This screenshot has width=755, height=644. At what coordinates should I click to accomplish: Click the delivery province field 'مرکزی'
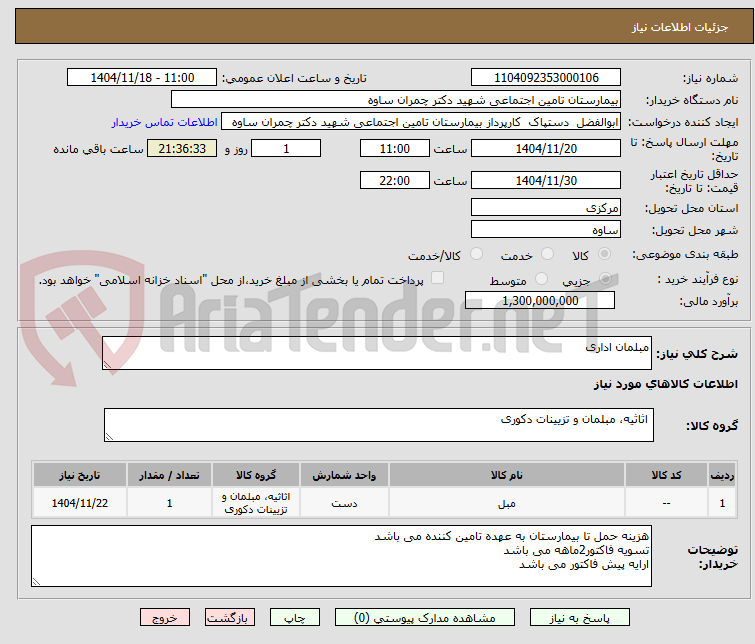point(546,208)
